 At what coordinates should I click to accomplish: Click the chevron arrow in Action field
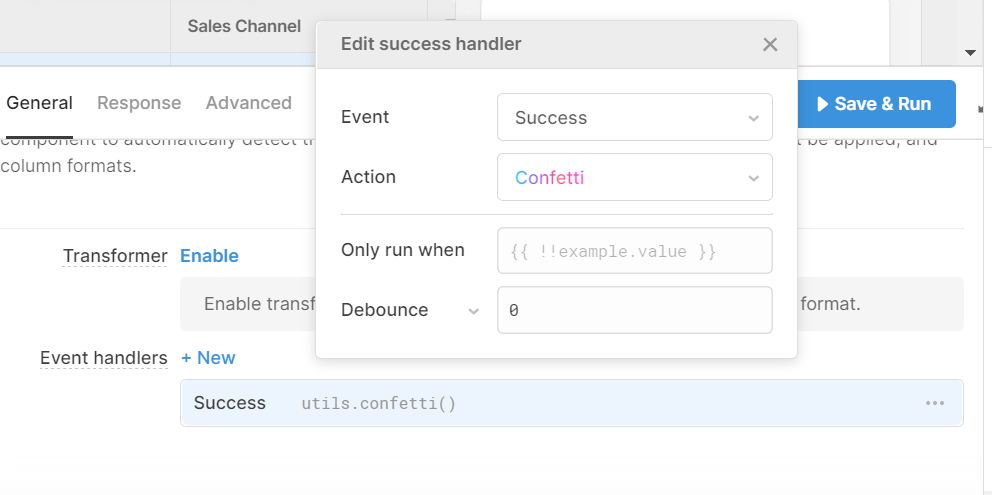pos(753,178)
